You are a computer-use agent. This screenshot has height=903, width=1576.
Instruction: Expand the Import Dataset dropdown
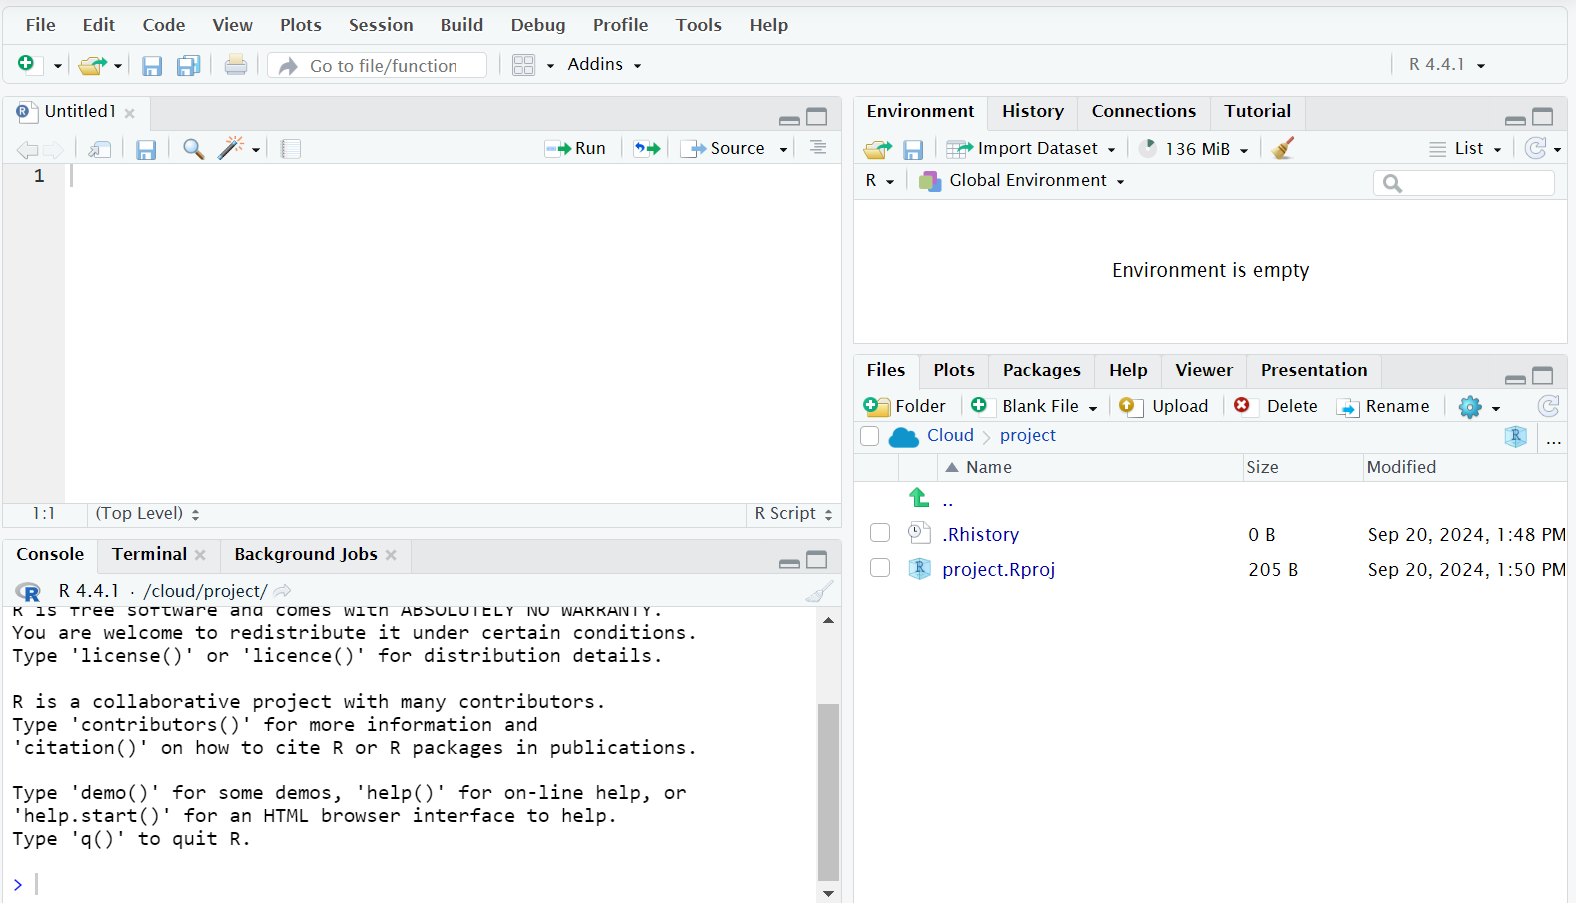click(1032, 149)
